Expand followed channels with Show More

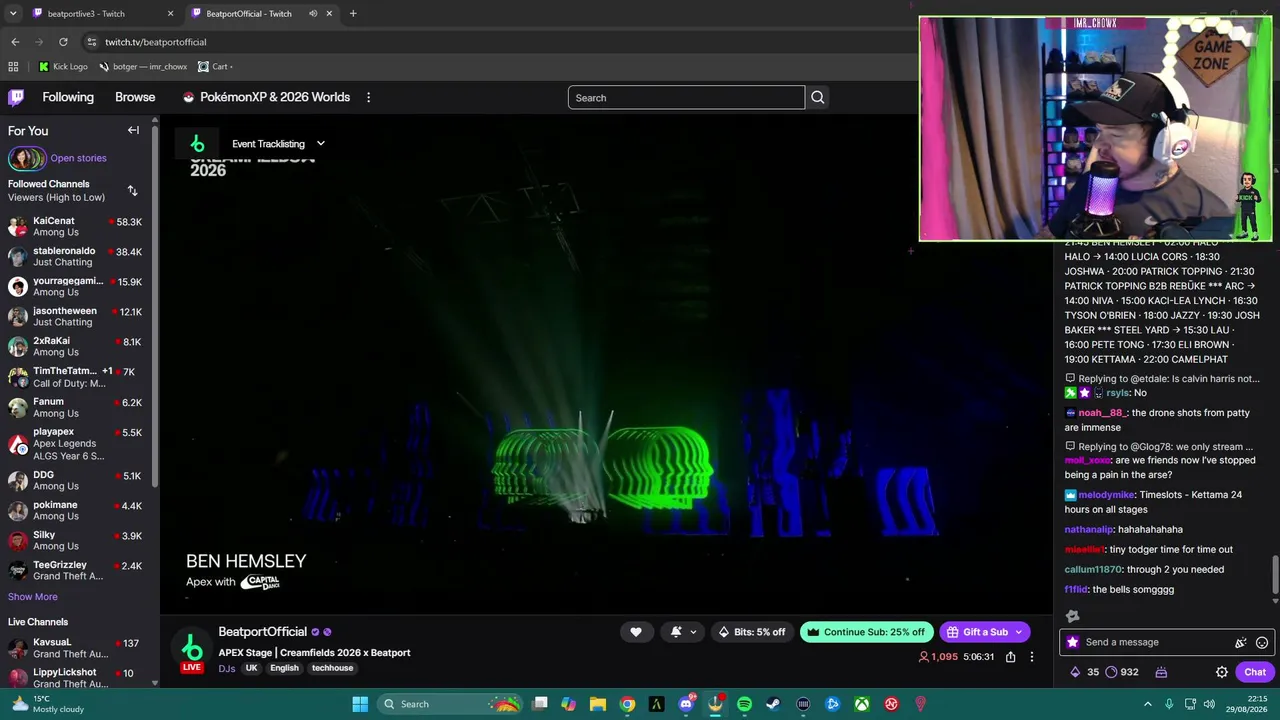(x=33, y=597)
